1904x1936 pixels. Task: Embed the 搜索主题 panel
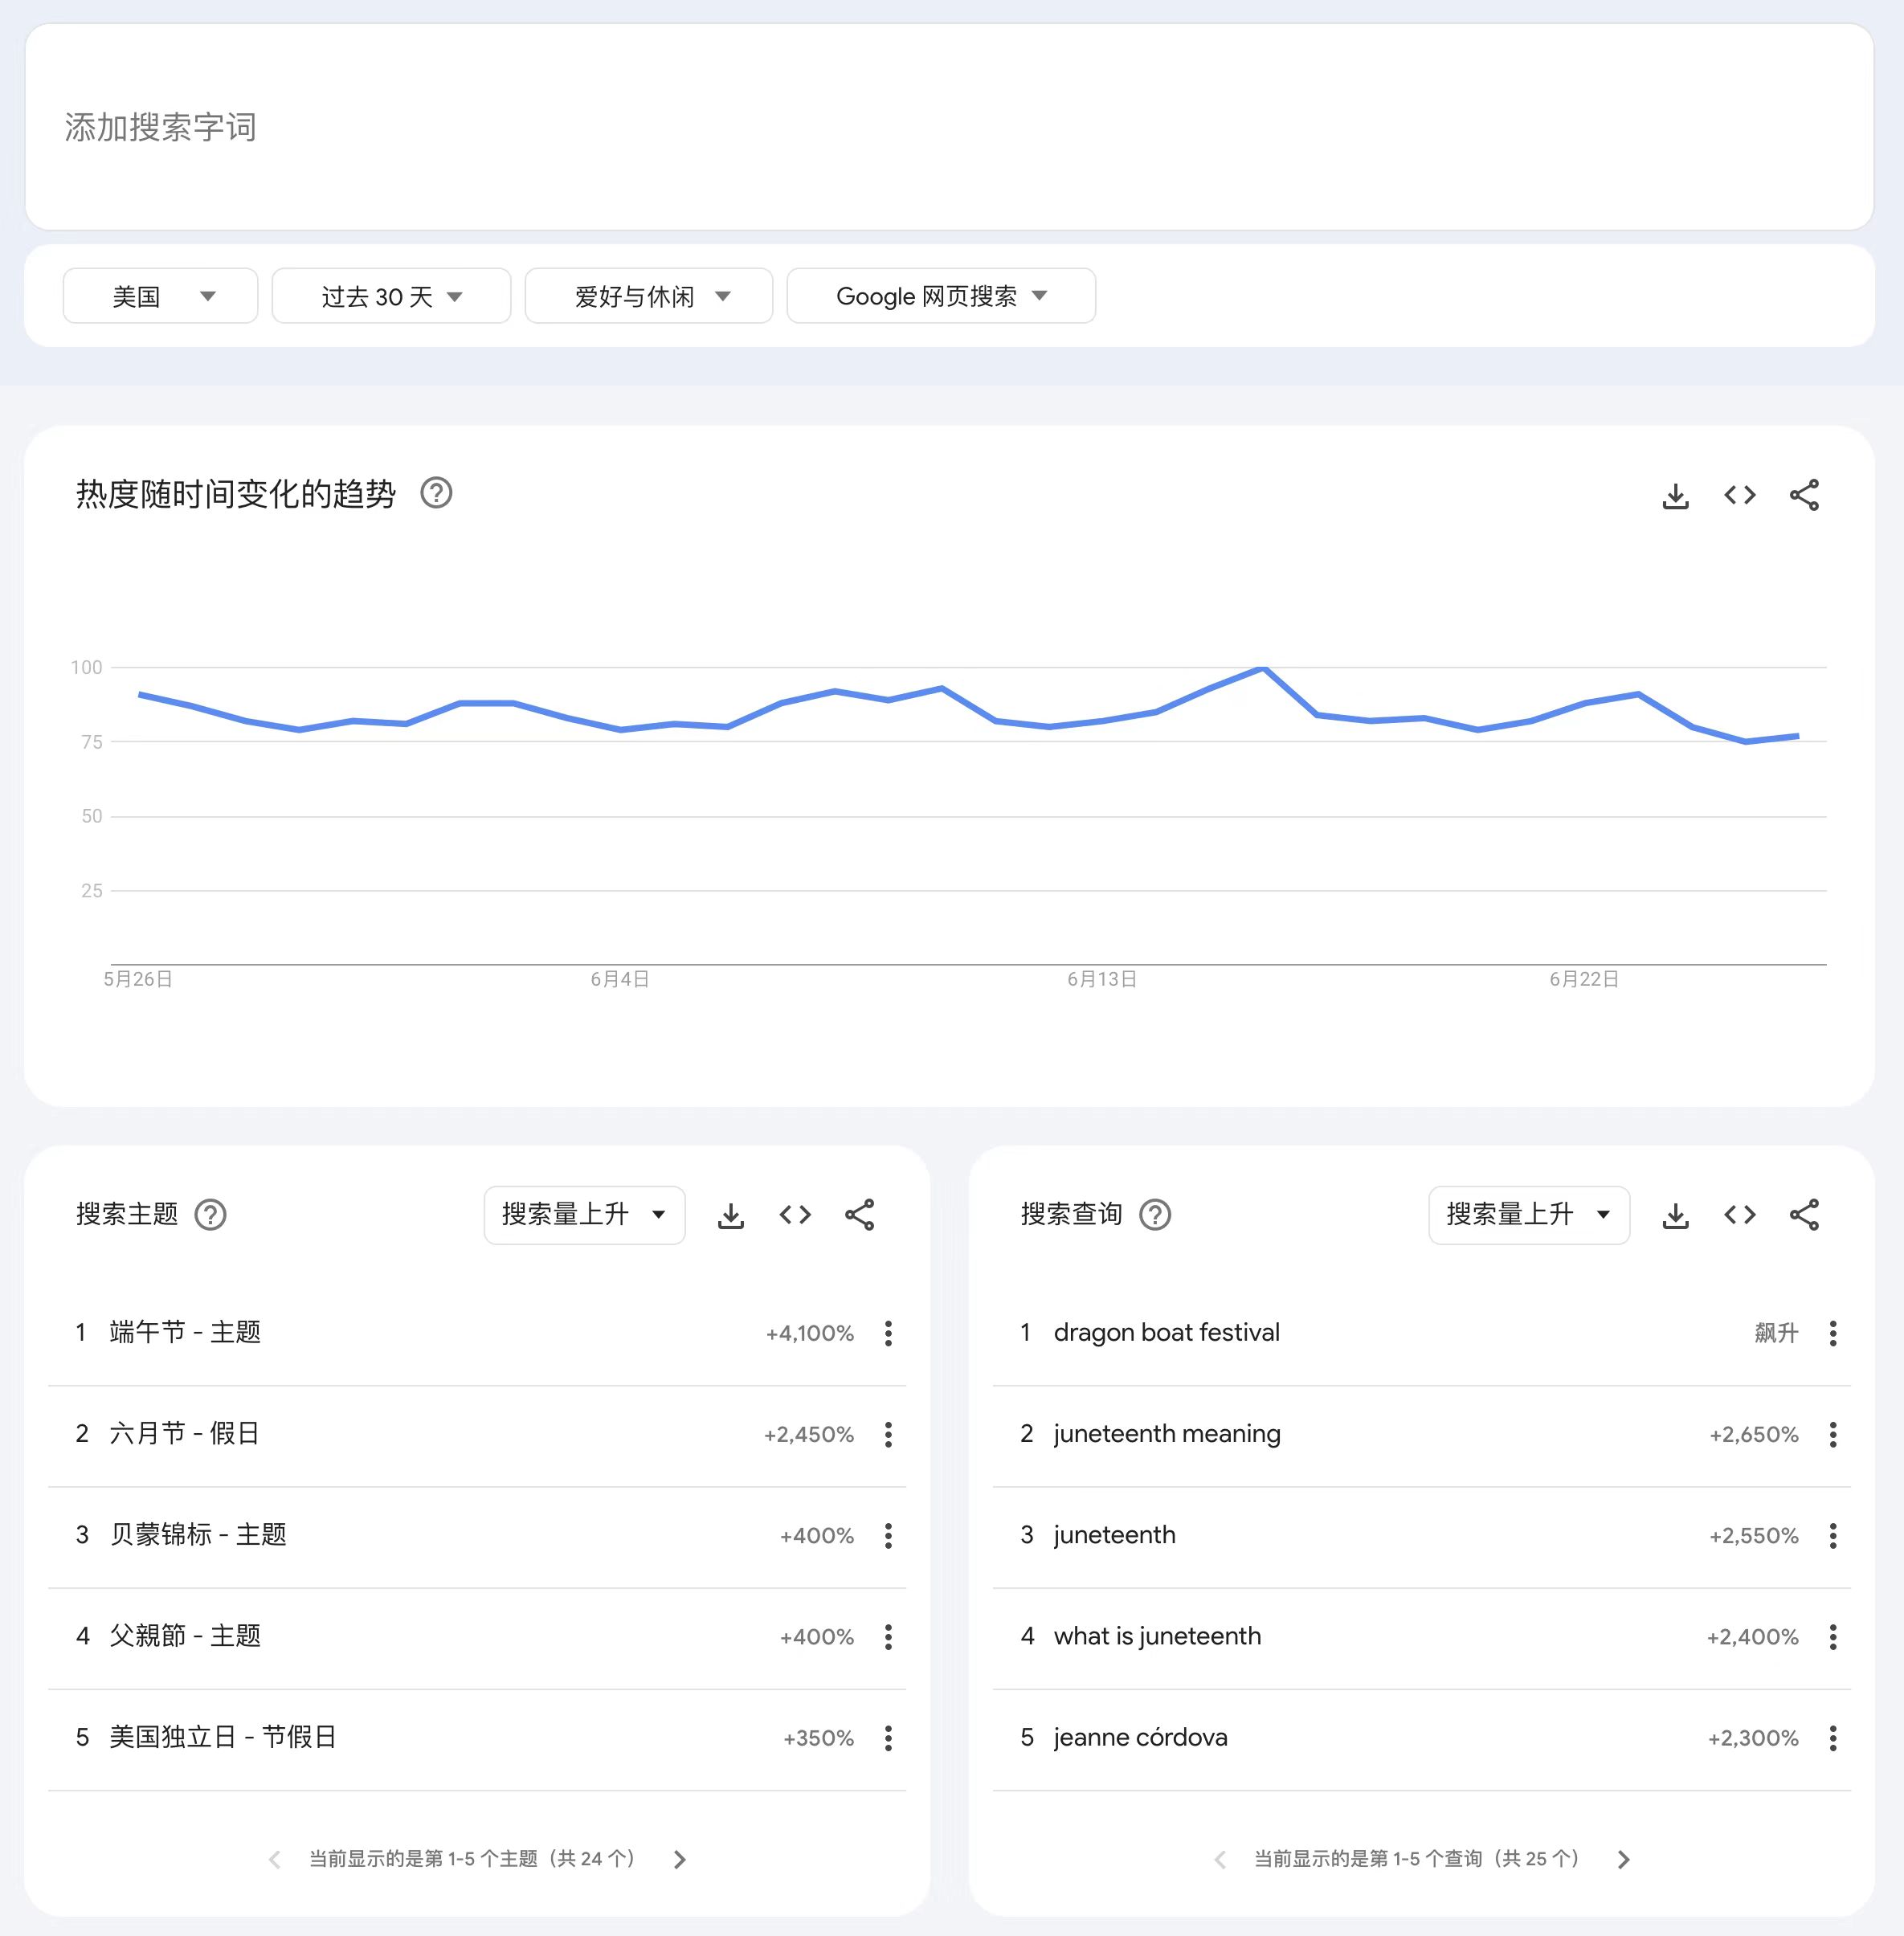(795, 1215)
